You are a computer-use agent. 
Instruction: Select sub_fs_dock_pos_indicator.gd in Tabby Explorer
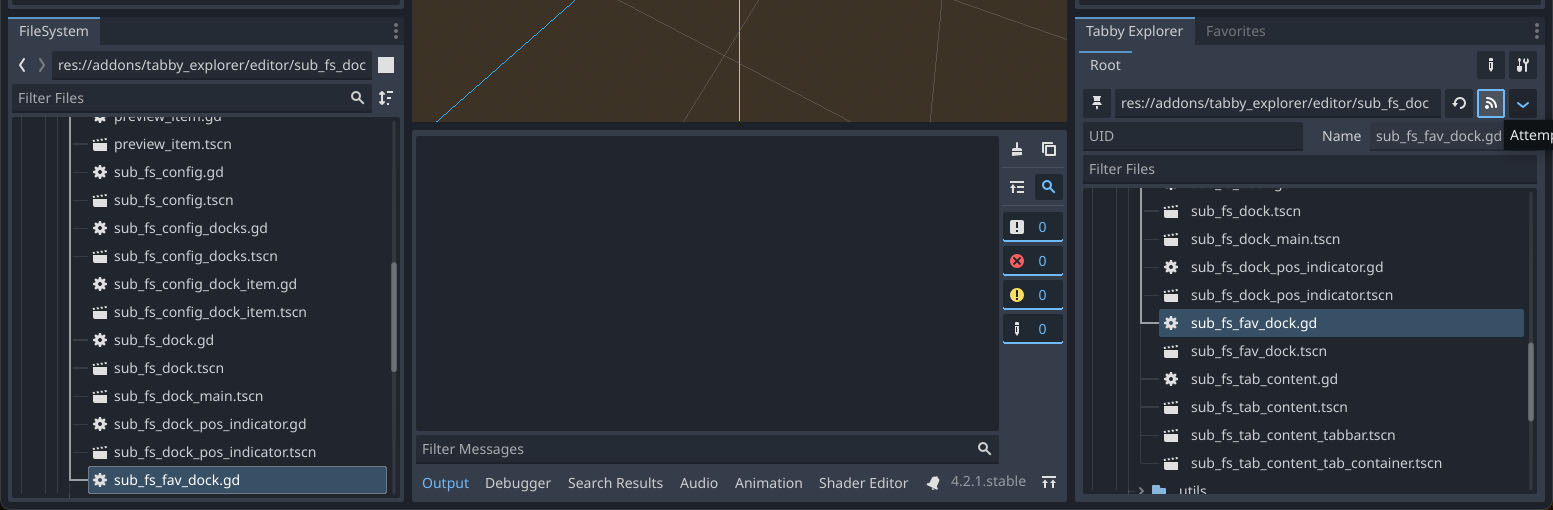[x=1287, y=267]
